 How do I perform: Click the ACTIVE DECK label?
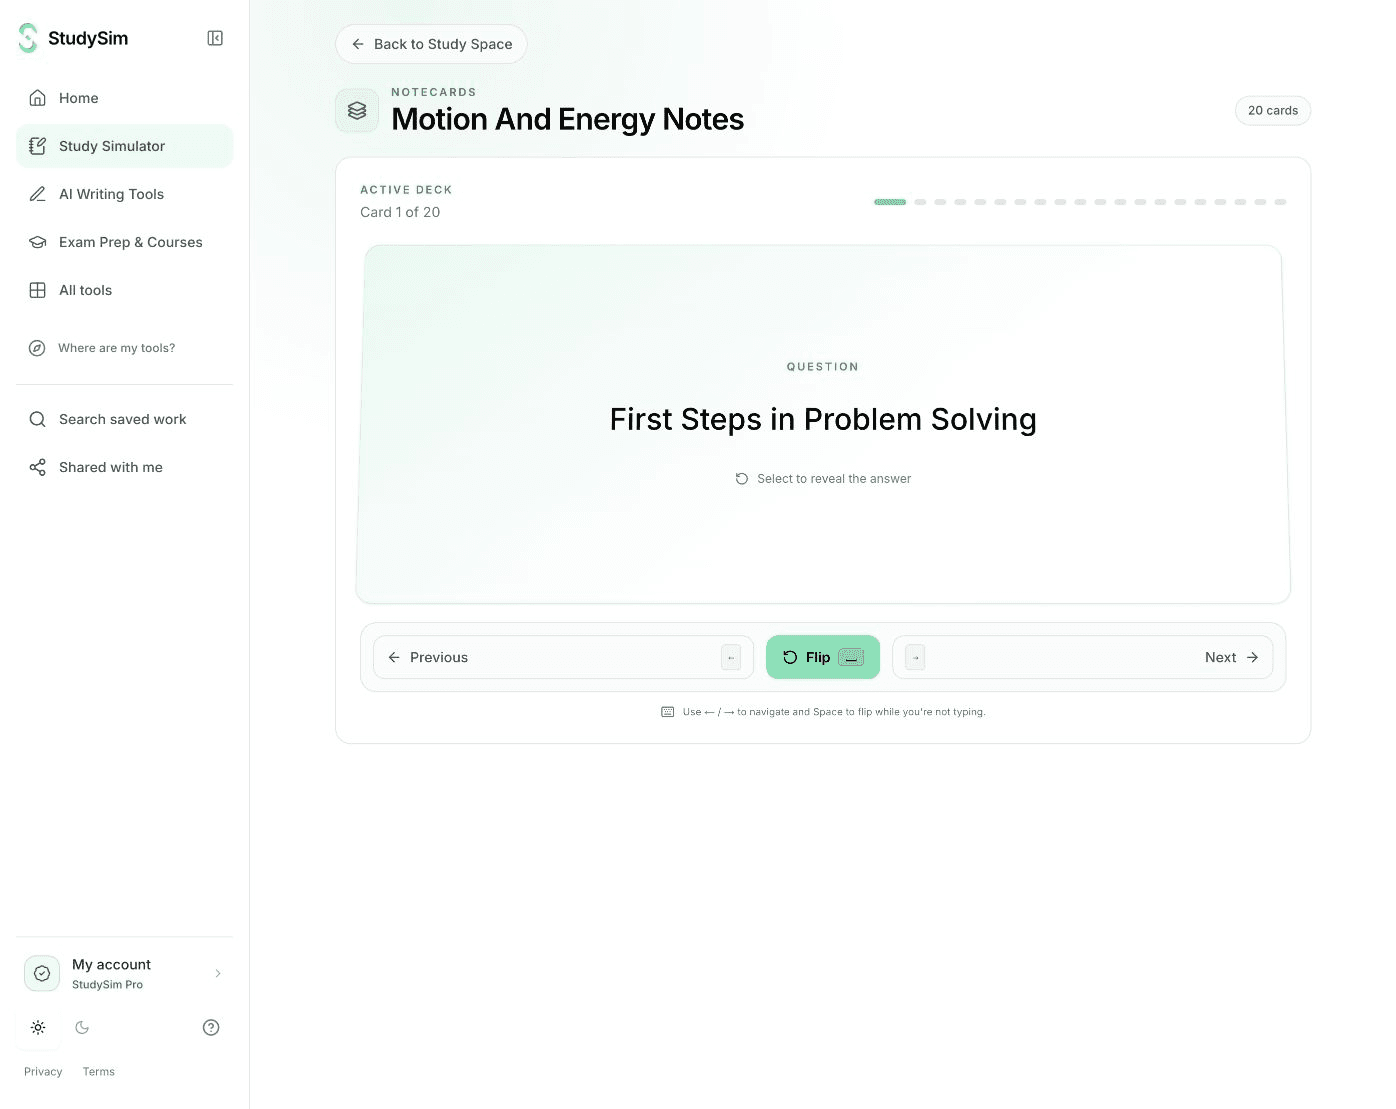[x=406, y=190]
